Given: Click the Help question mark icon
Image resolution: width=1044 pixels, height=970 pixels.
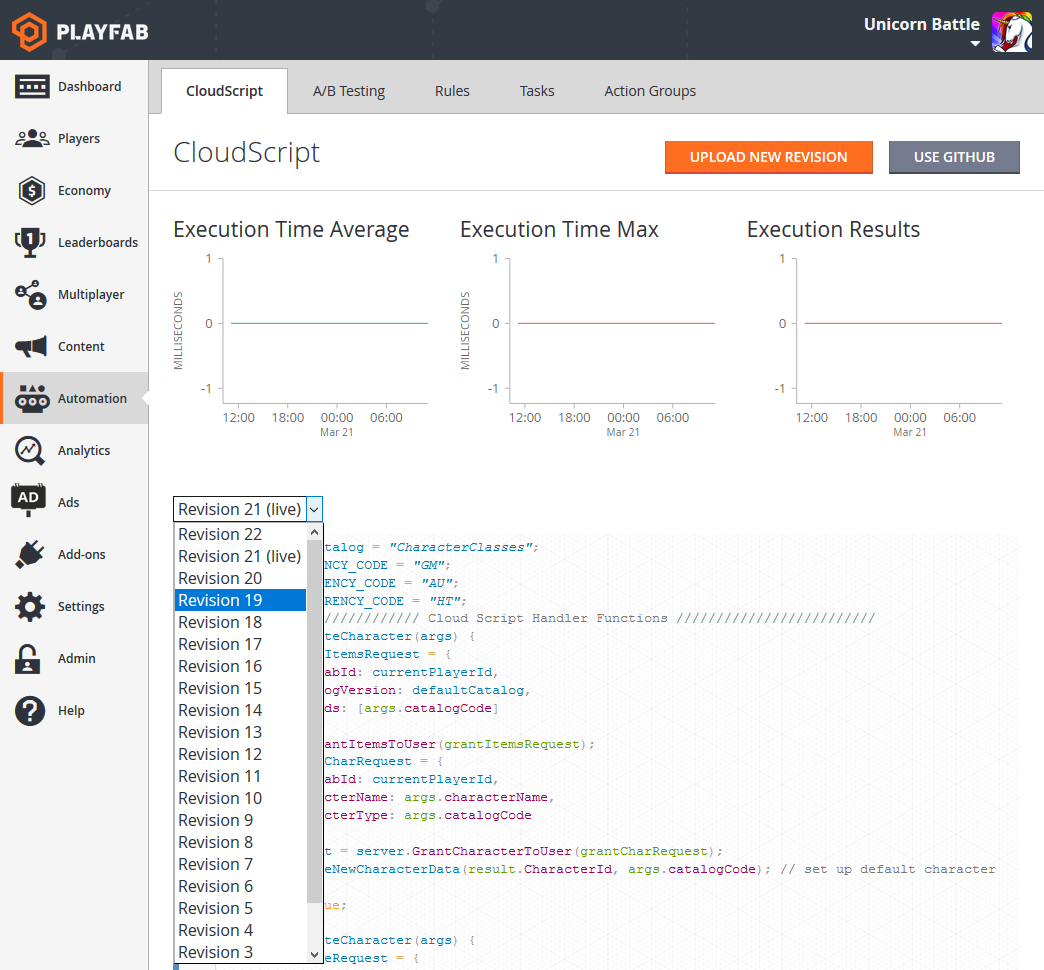Looking at the screenshot, I should (x=30, y=710).
